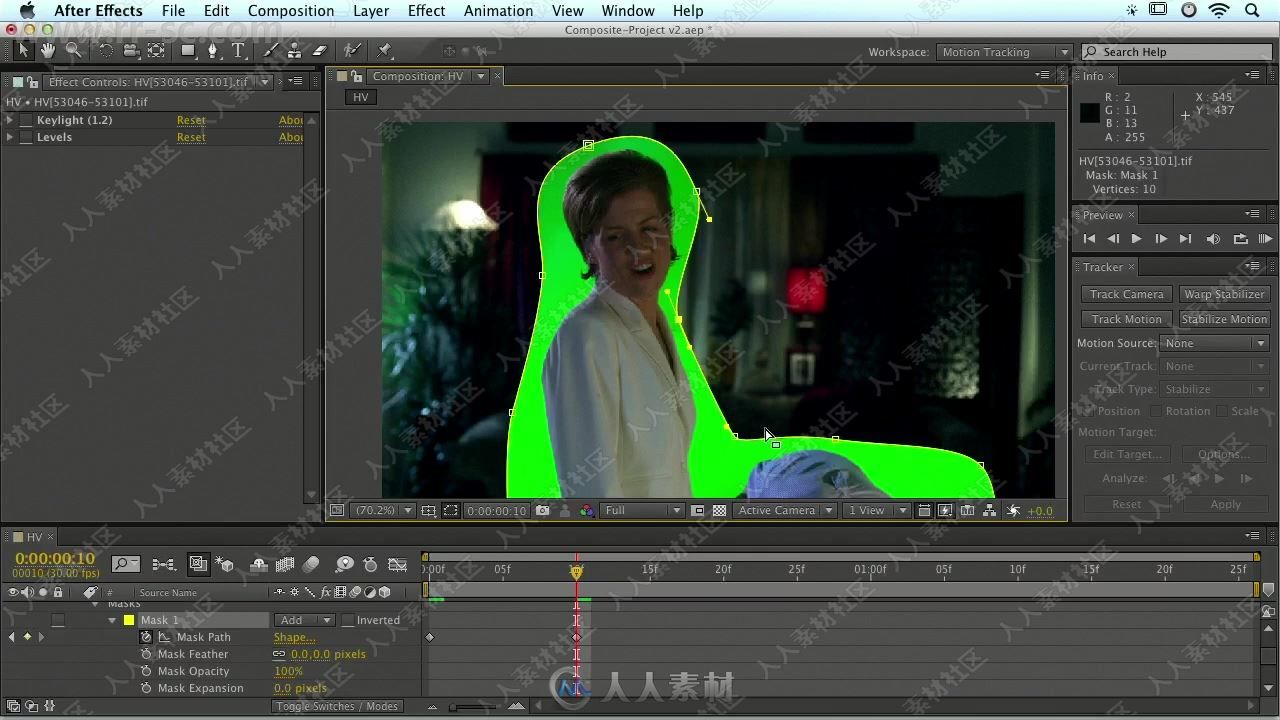Click the HV timeline tab
1280x720 pixels.
(x=35, y=537)
